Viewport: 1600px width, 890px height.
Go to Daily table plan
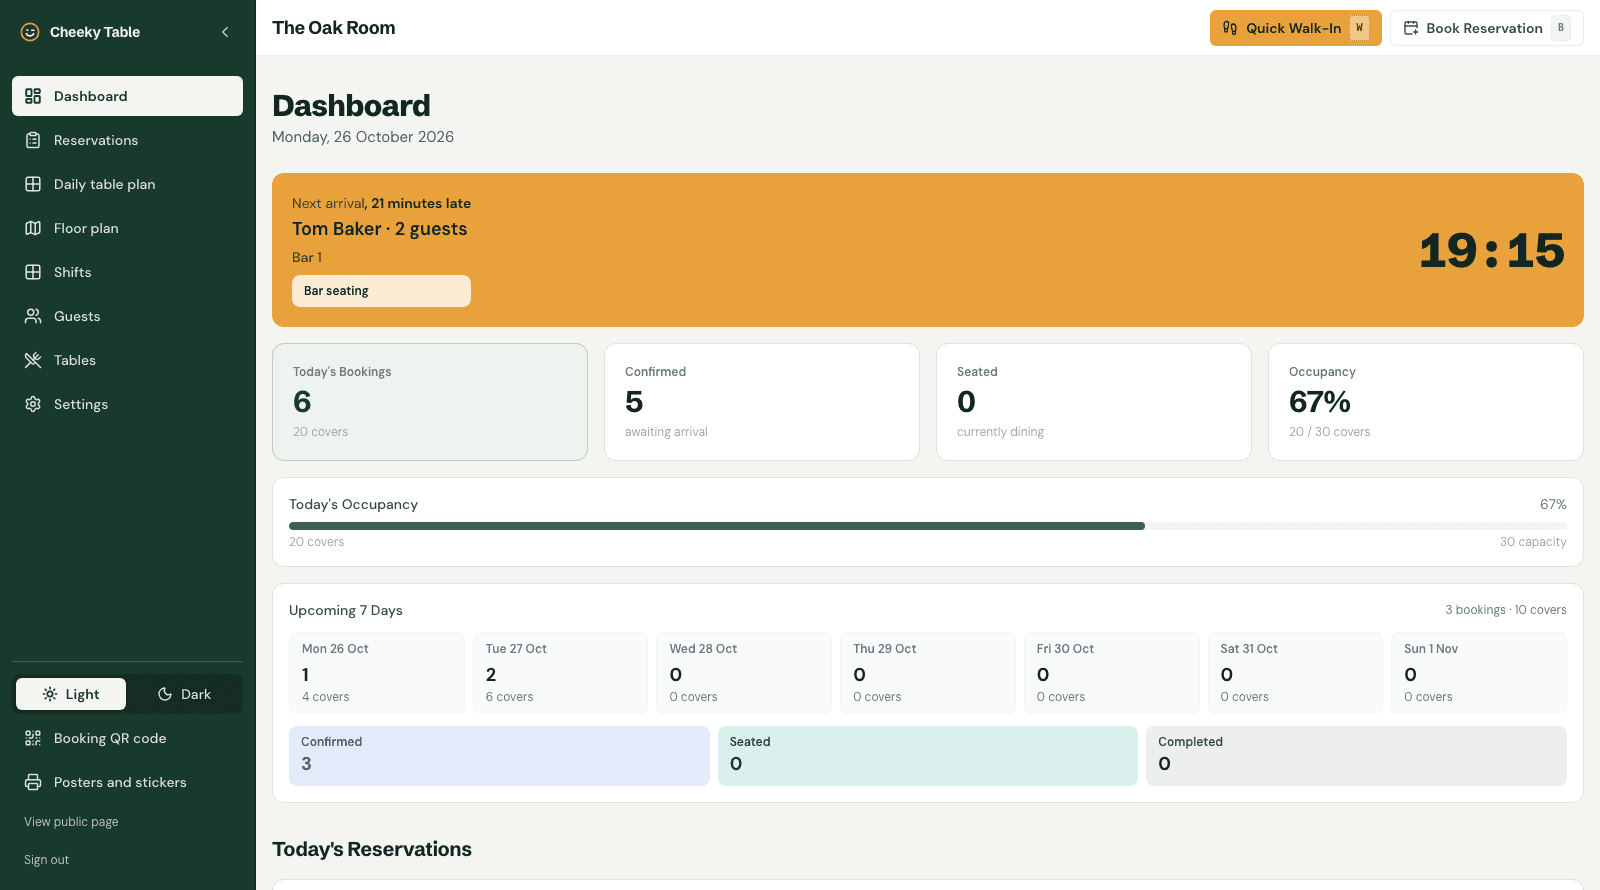(127, 184)
